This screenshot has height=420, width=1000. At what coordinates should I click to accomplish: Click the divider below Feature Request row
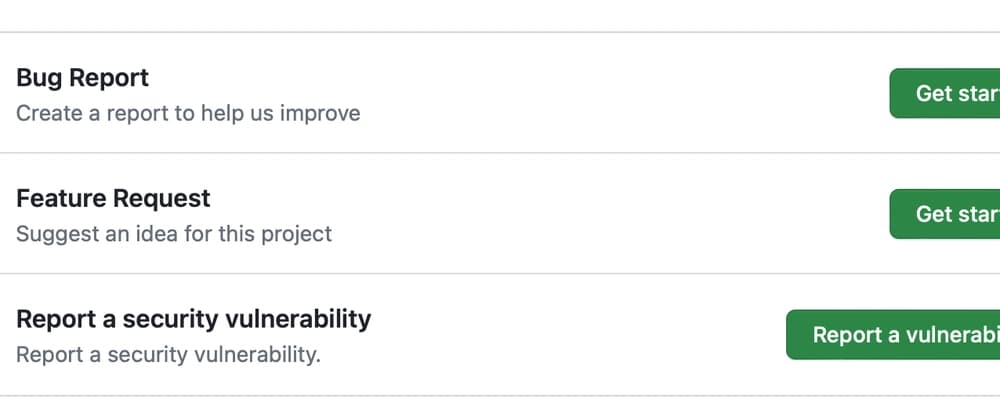pyautogui.click(x=500, y=273)
